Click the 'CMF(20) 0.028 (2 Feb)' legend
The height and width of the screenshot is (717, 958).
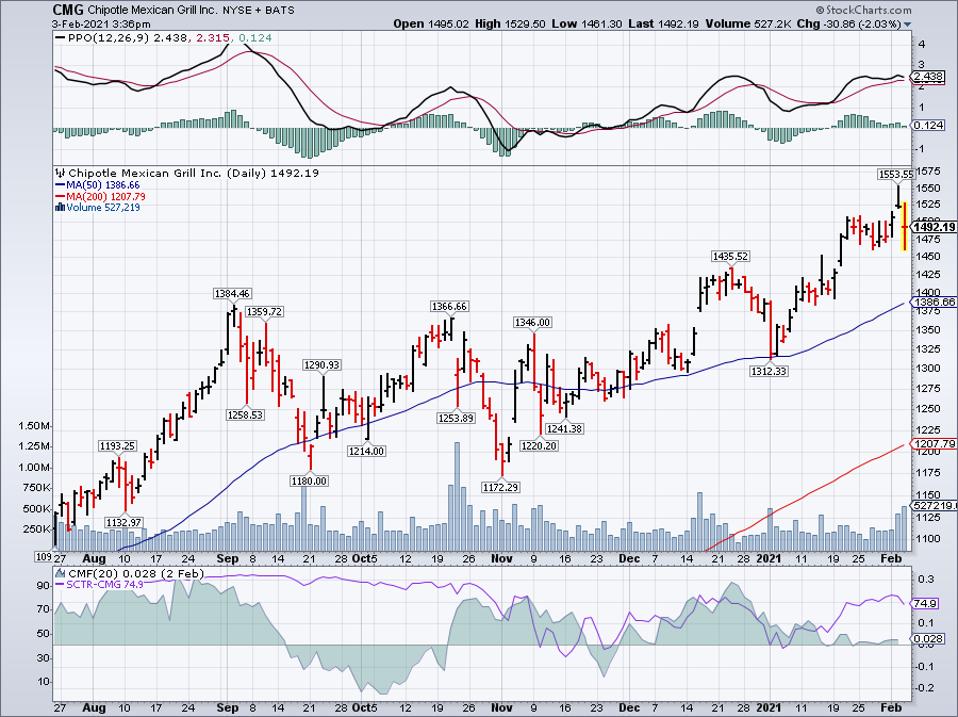pos(136,573)
